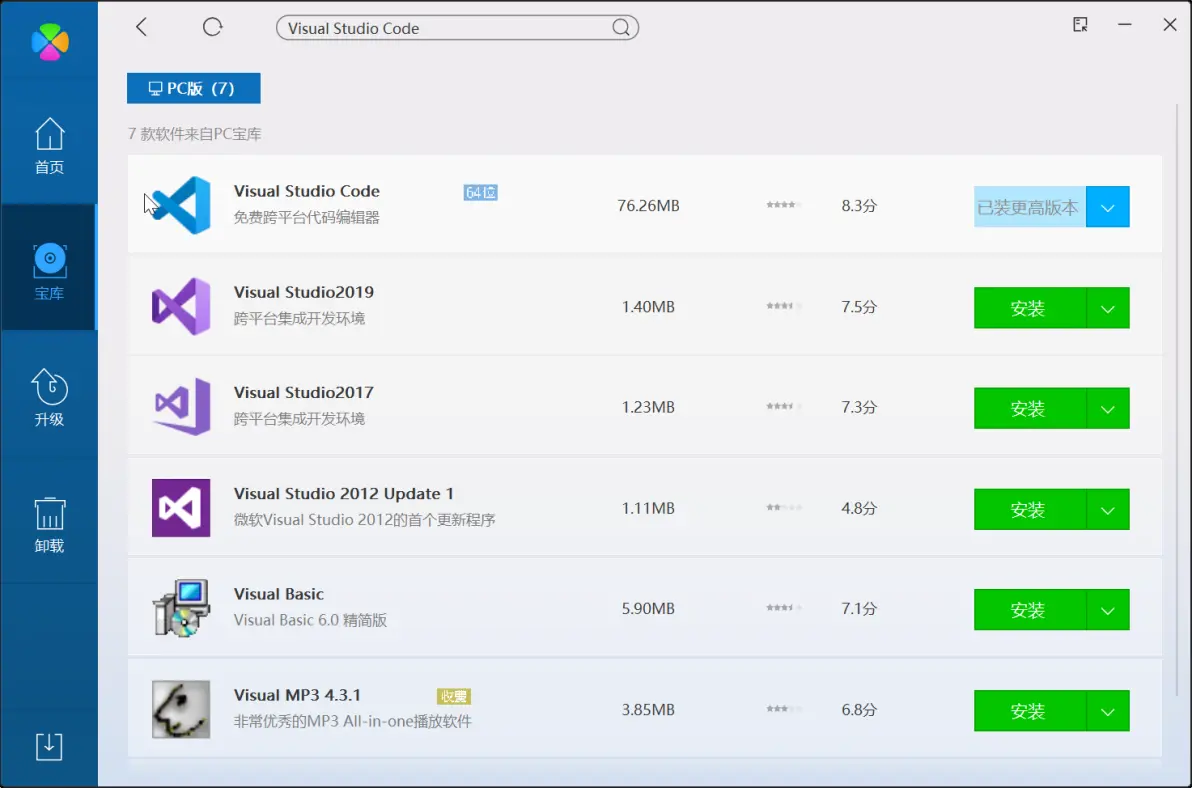Image resolution: width=1192 pixels, height=788 pixels.
Task: Click the colorful app logo
Action: point(49,41)
